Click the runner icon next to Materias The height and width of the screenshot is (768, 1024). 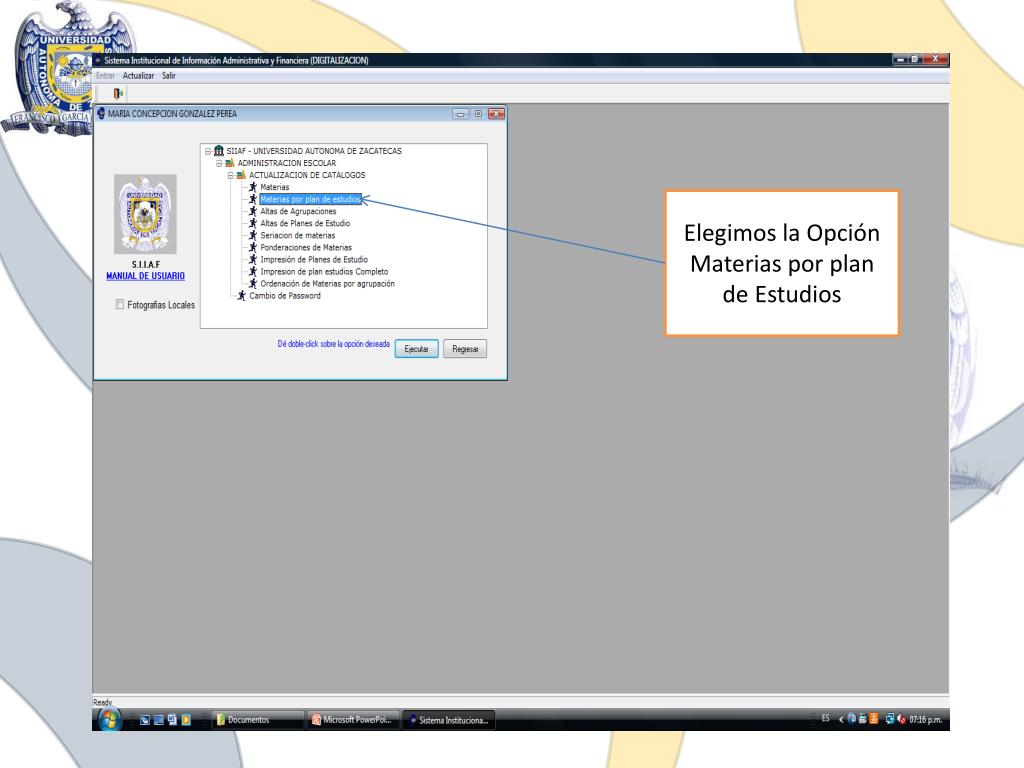tap(253, 187)
